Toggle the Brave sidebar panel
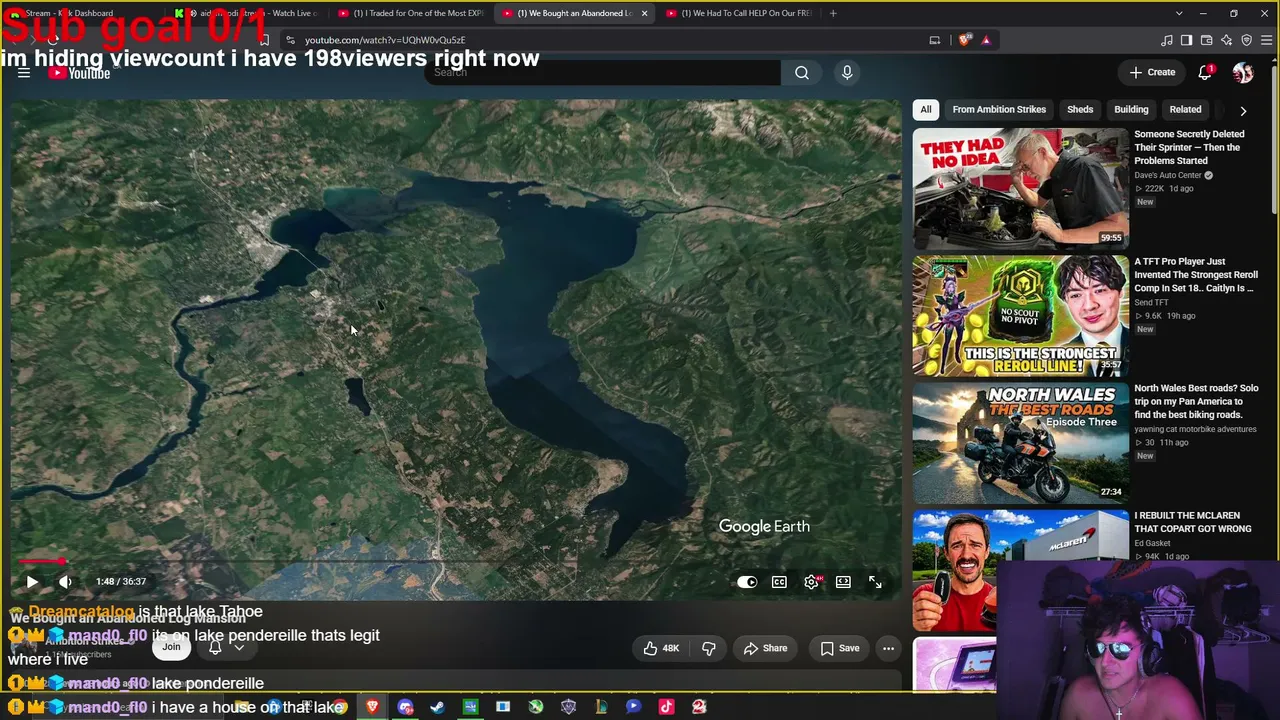 coord(1186,40)
